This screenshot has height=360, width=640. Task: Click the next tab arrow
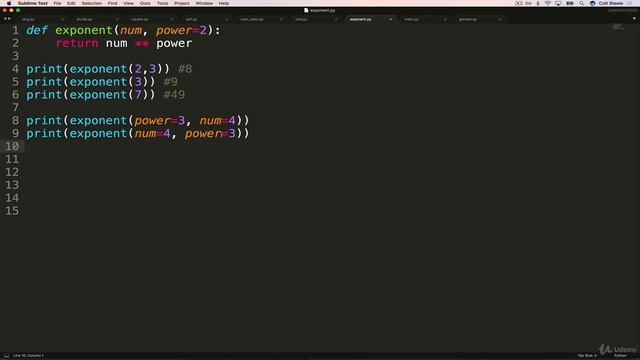click(x=9, y=19)
